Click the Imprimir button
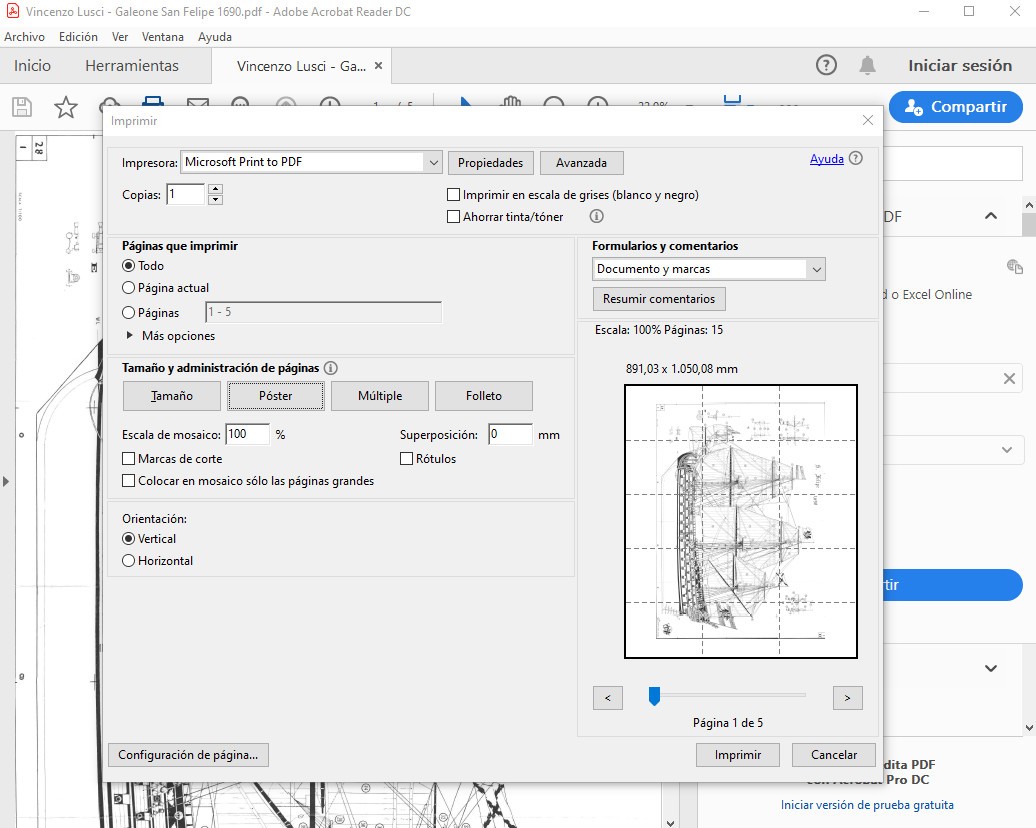Image resolution: width=1036 pixels, height=828 pixels. (738, 755)
